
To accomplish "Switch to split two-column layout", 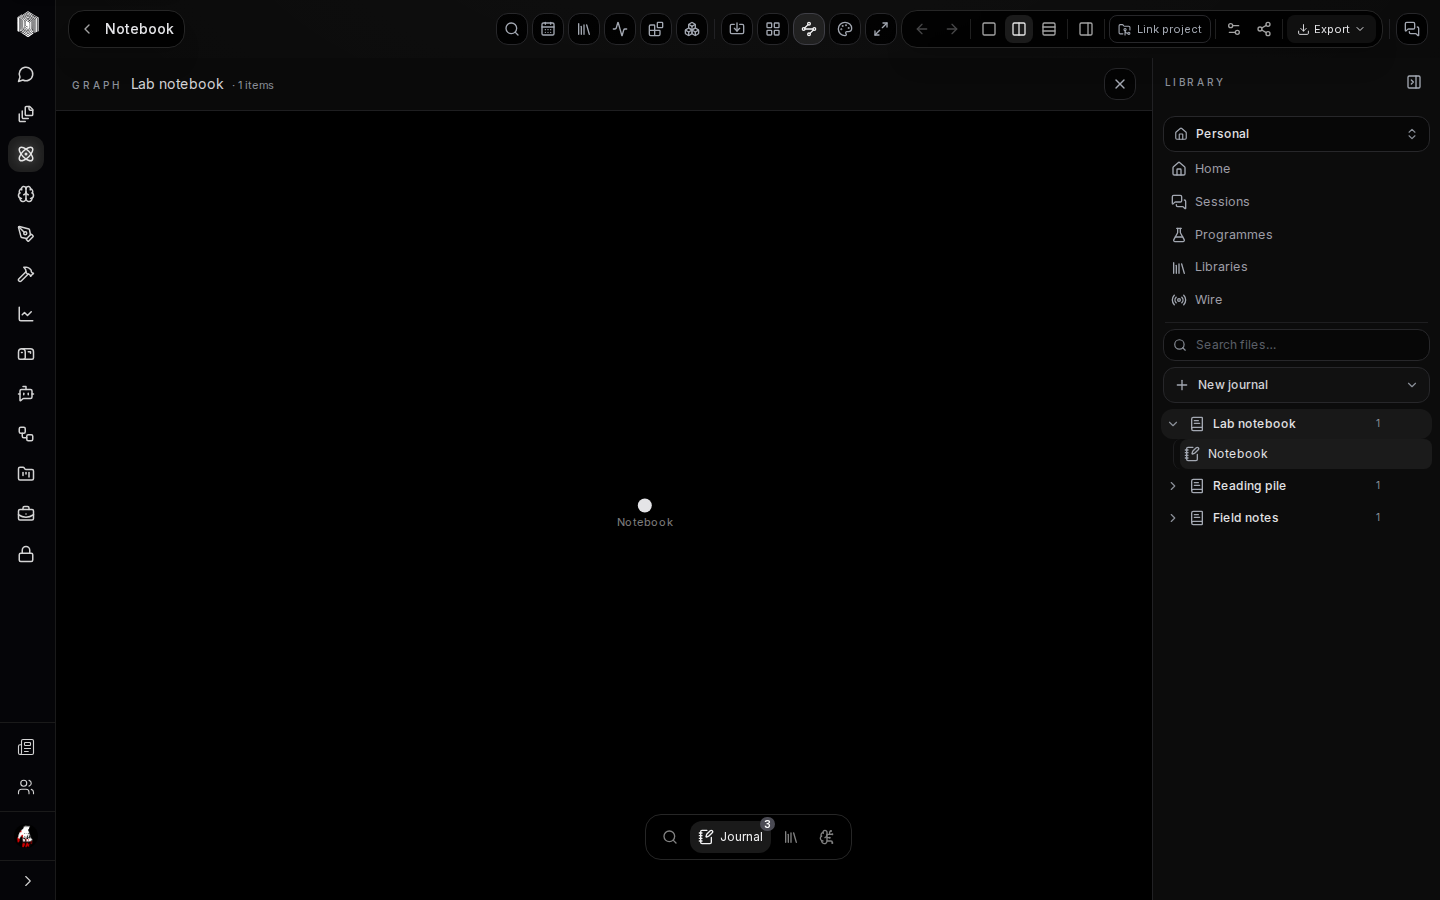I will 1019,29.
